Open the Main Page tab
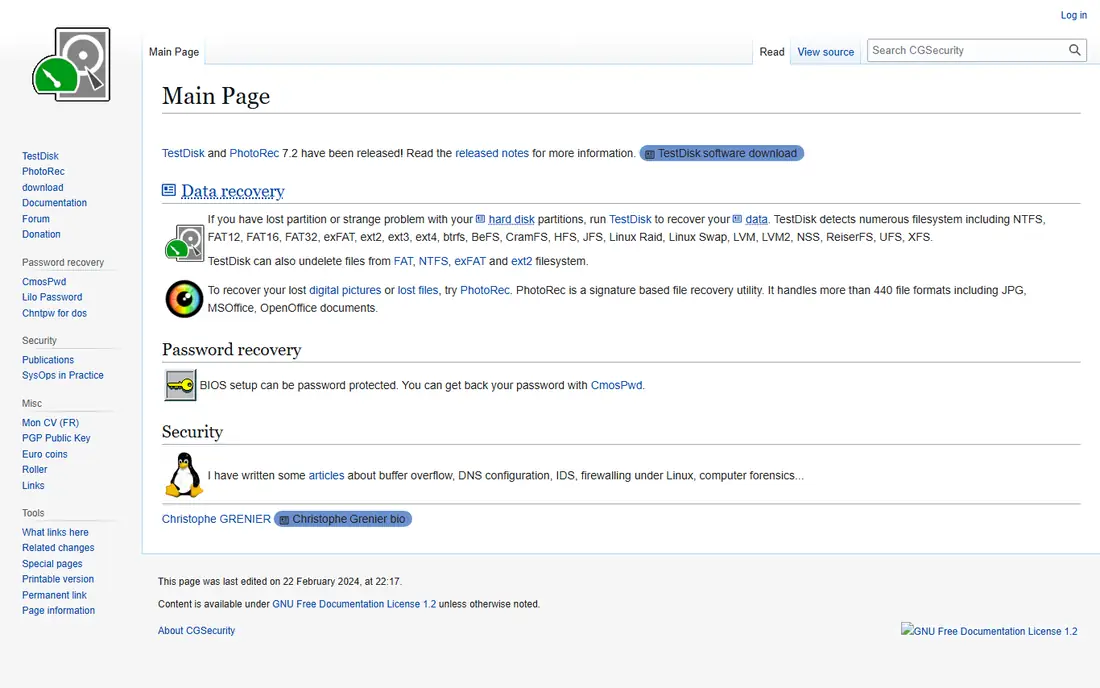 click(174, 52)
